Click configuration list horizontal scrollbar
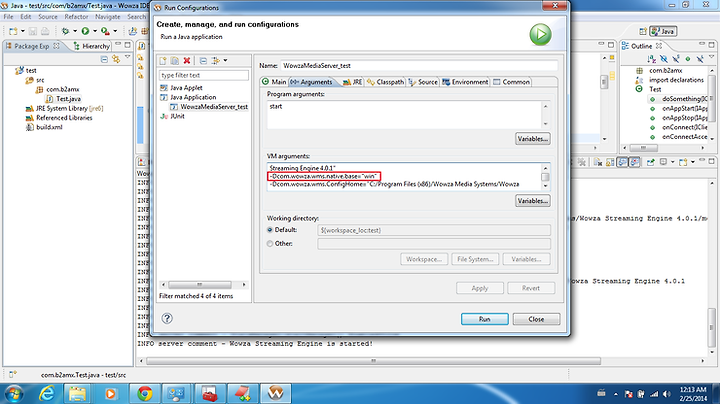This screenshot has width=720, height=404. pyautogui.click(x=200, y=285)
